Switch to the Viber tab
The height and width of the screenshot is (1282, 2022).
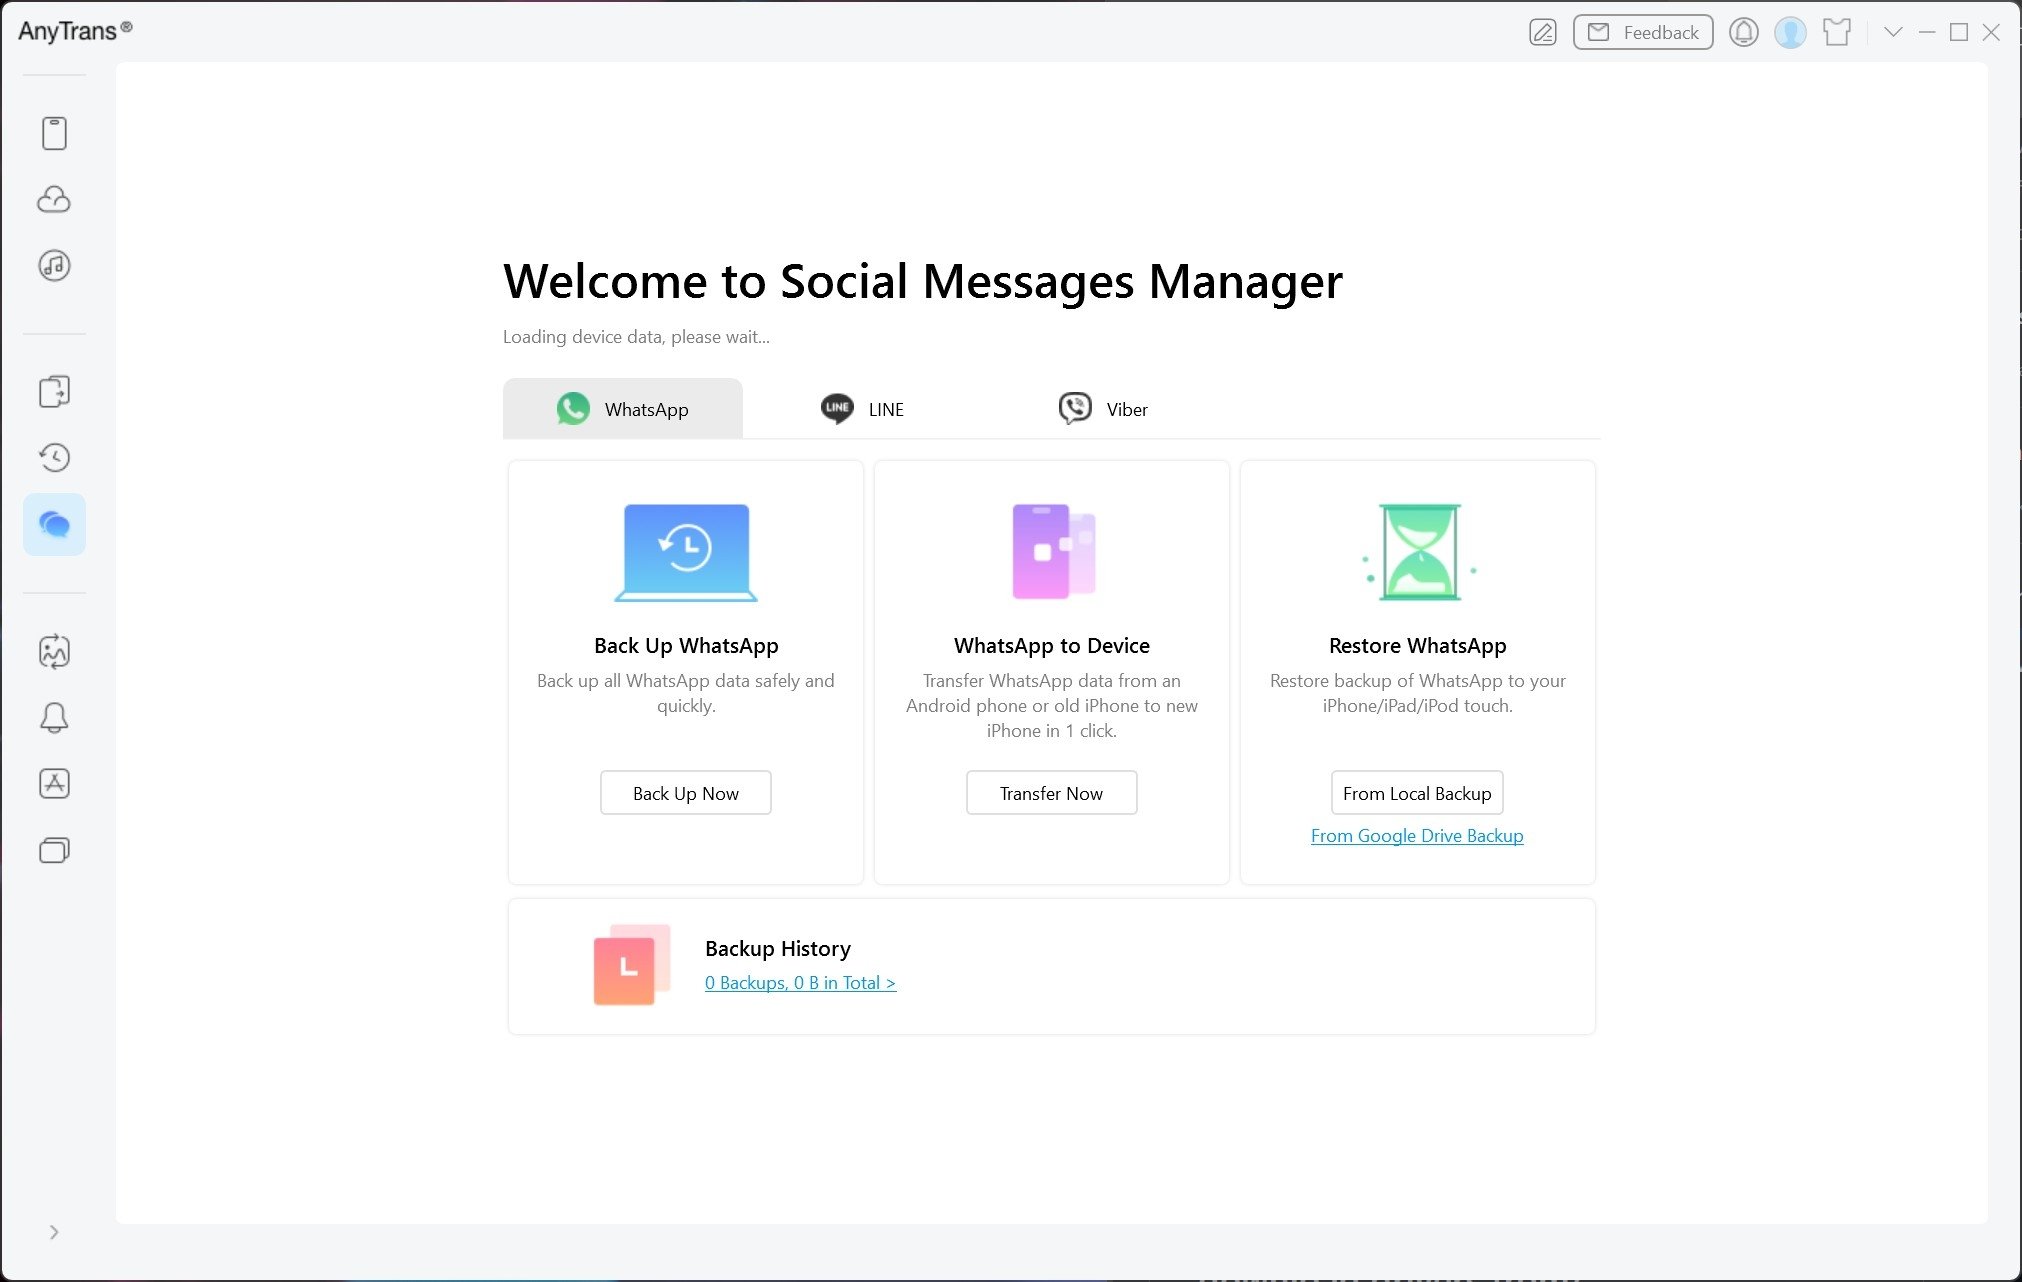click(x=1104, y=410)
